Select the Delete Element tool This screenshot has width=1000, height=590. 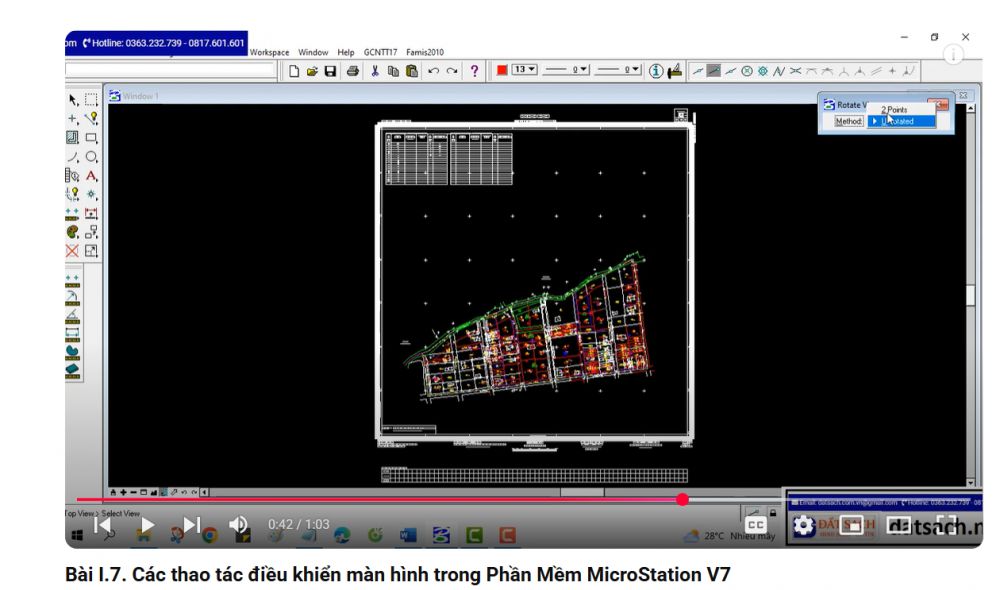(x=72, y=251)
